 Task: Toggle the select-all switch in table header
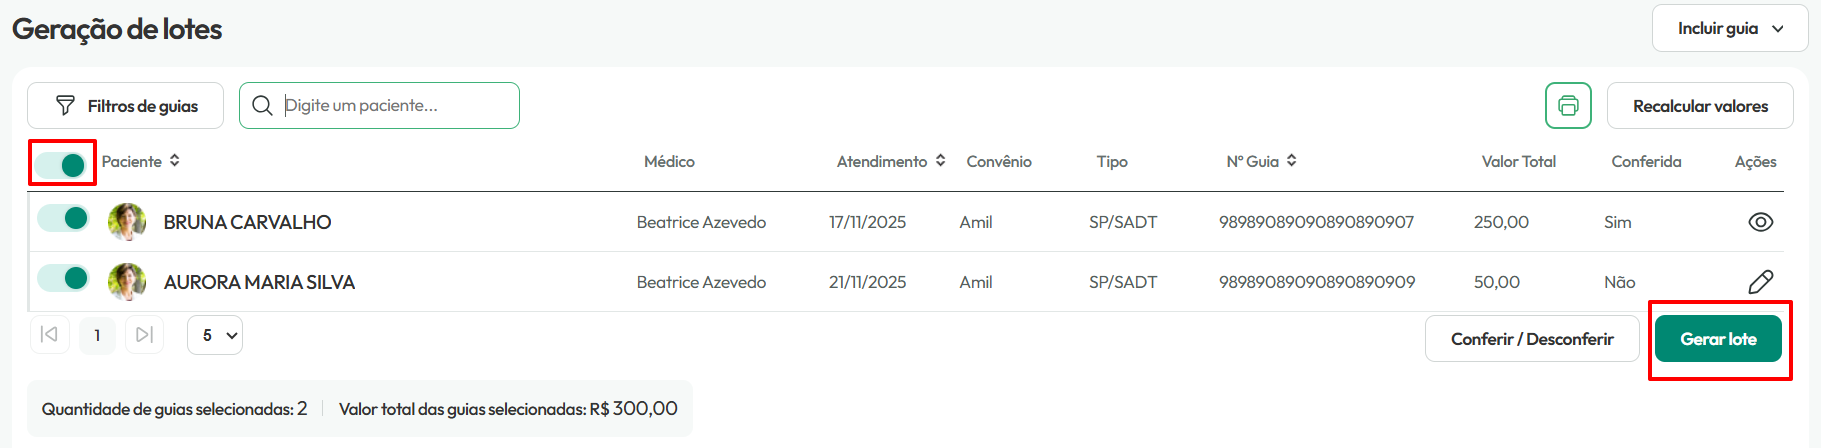point(61,164)
